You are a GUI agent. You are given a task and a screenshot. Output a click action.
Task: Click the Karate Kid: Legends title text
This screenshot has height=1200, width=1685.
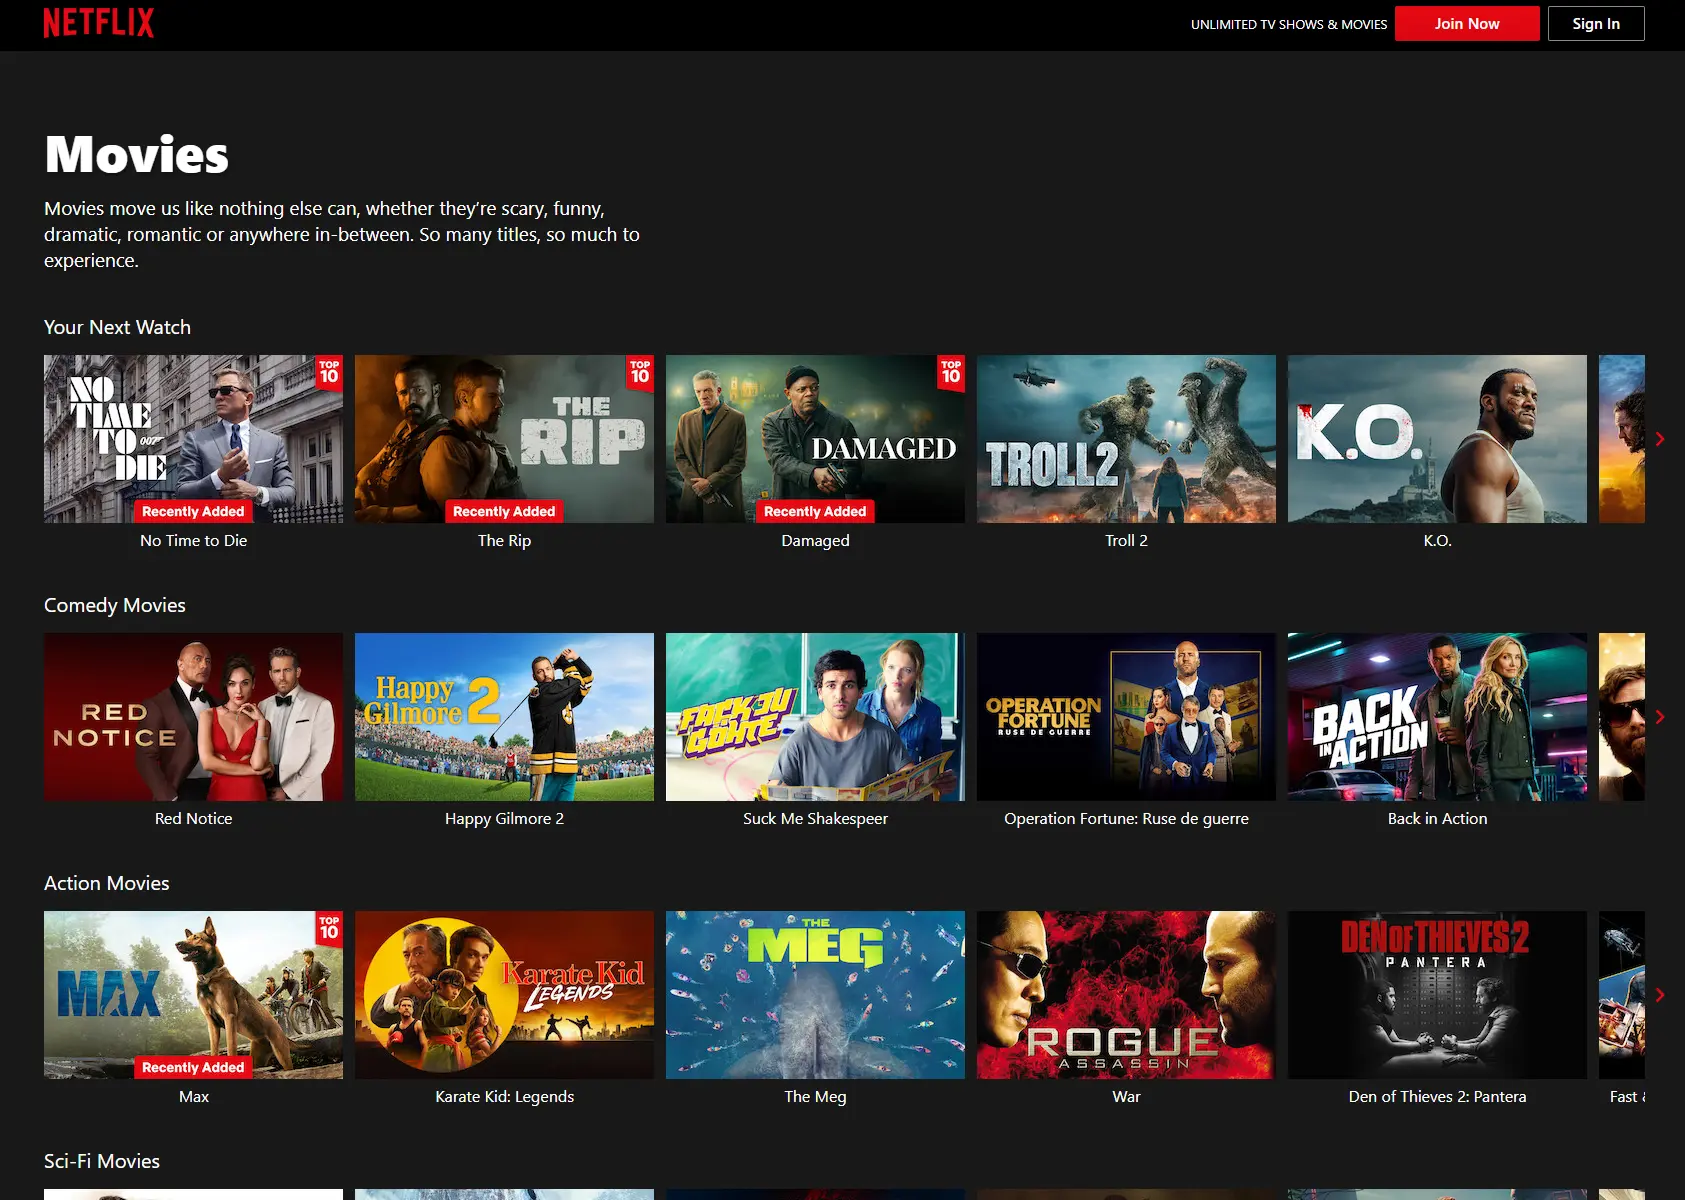[x=504, y=1096]
